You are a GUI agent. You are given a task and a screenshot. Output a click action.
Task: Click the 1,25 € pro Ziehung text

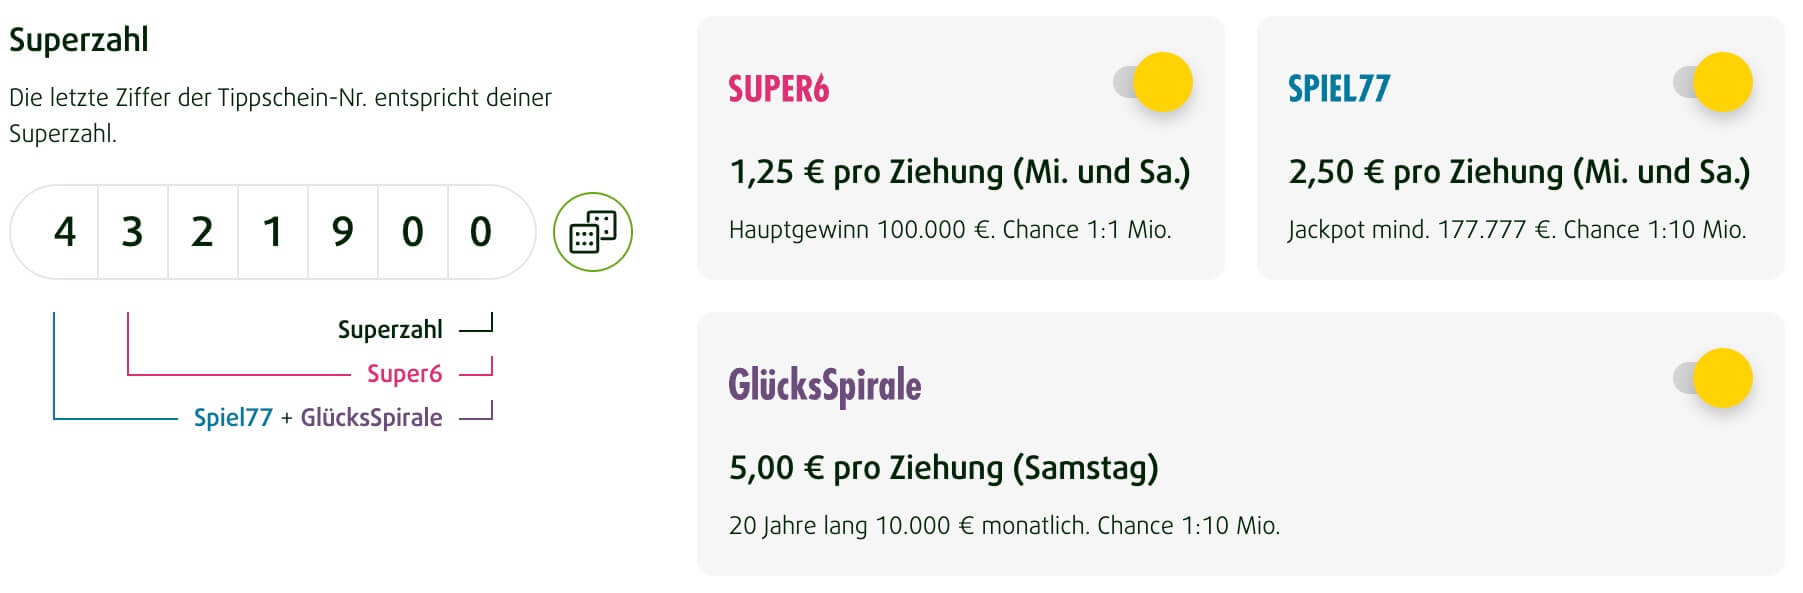click(x=959, y=172)
